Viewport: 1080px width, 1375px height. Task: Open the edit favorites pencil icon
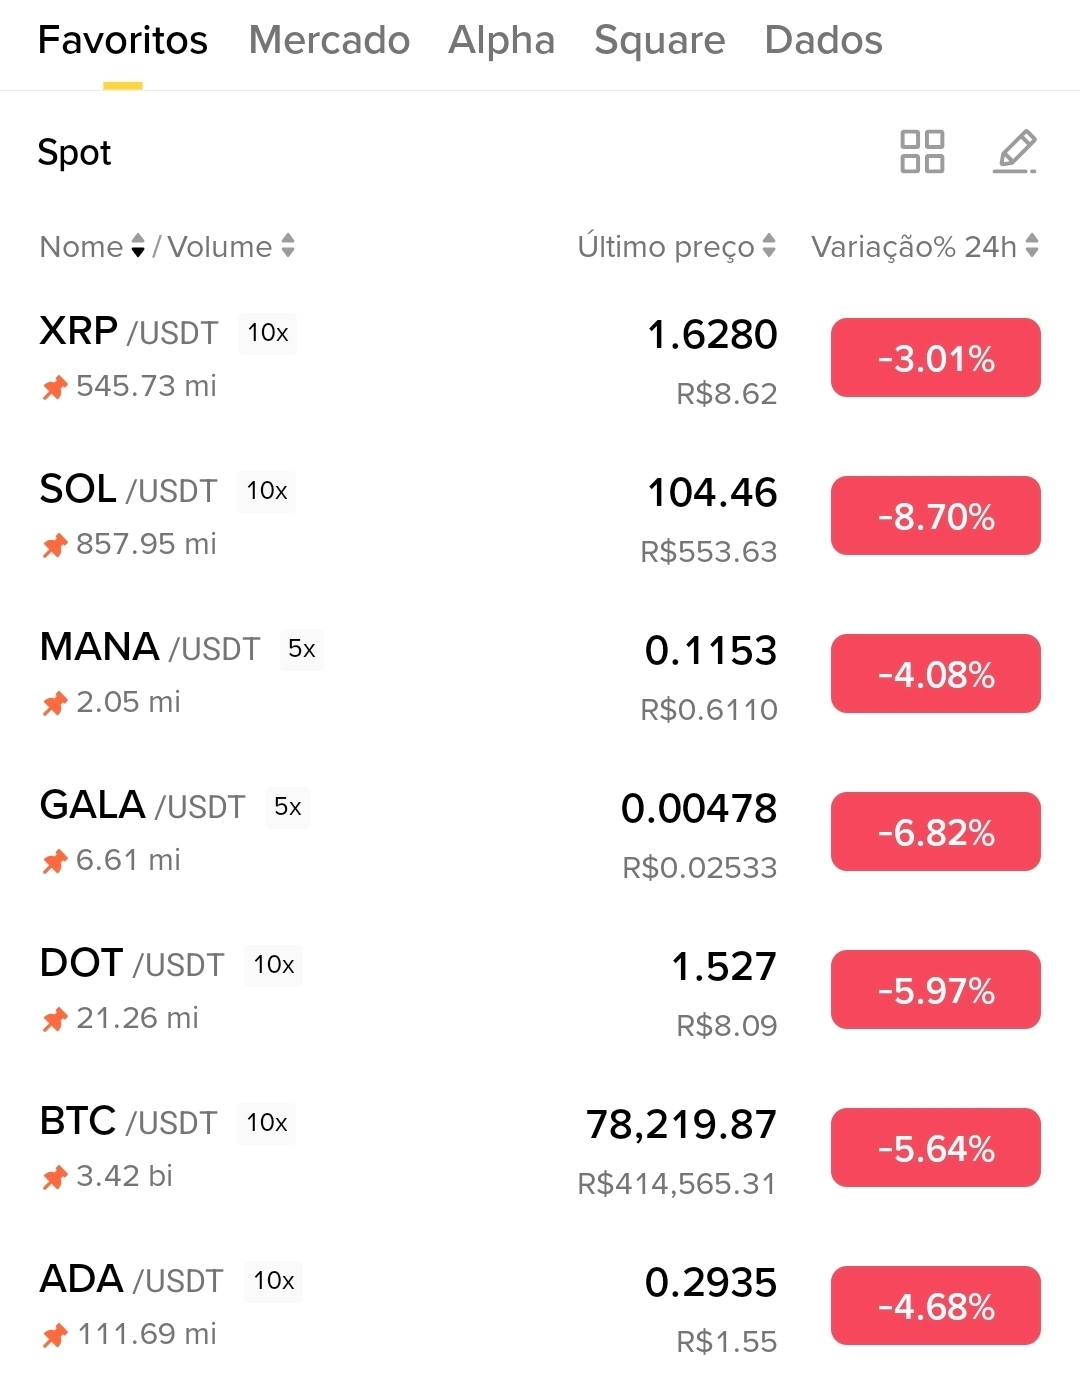1015,152
